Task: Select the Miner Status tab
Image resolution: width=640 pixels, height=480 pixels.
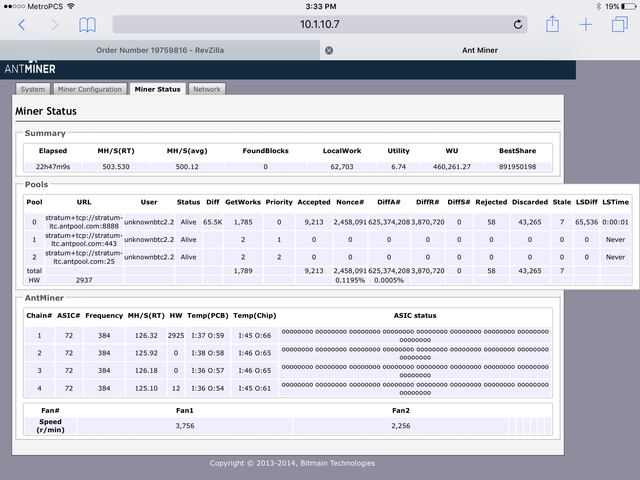Action: tap(157, 89)
